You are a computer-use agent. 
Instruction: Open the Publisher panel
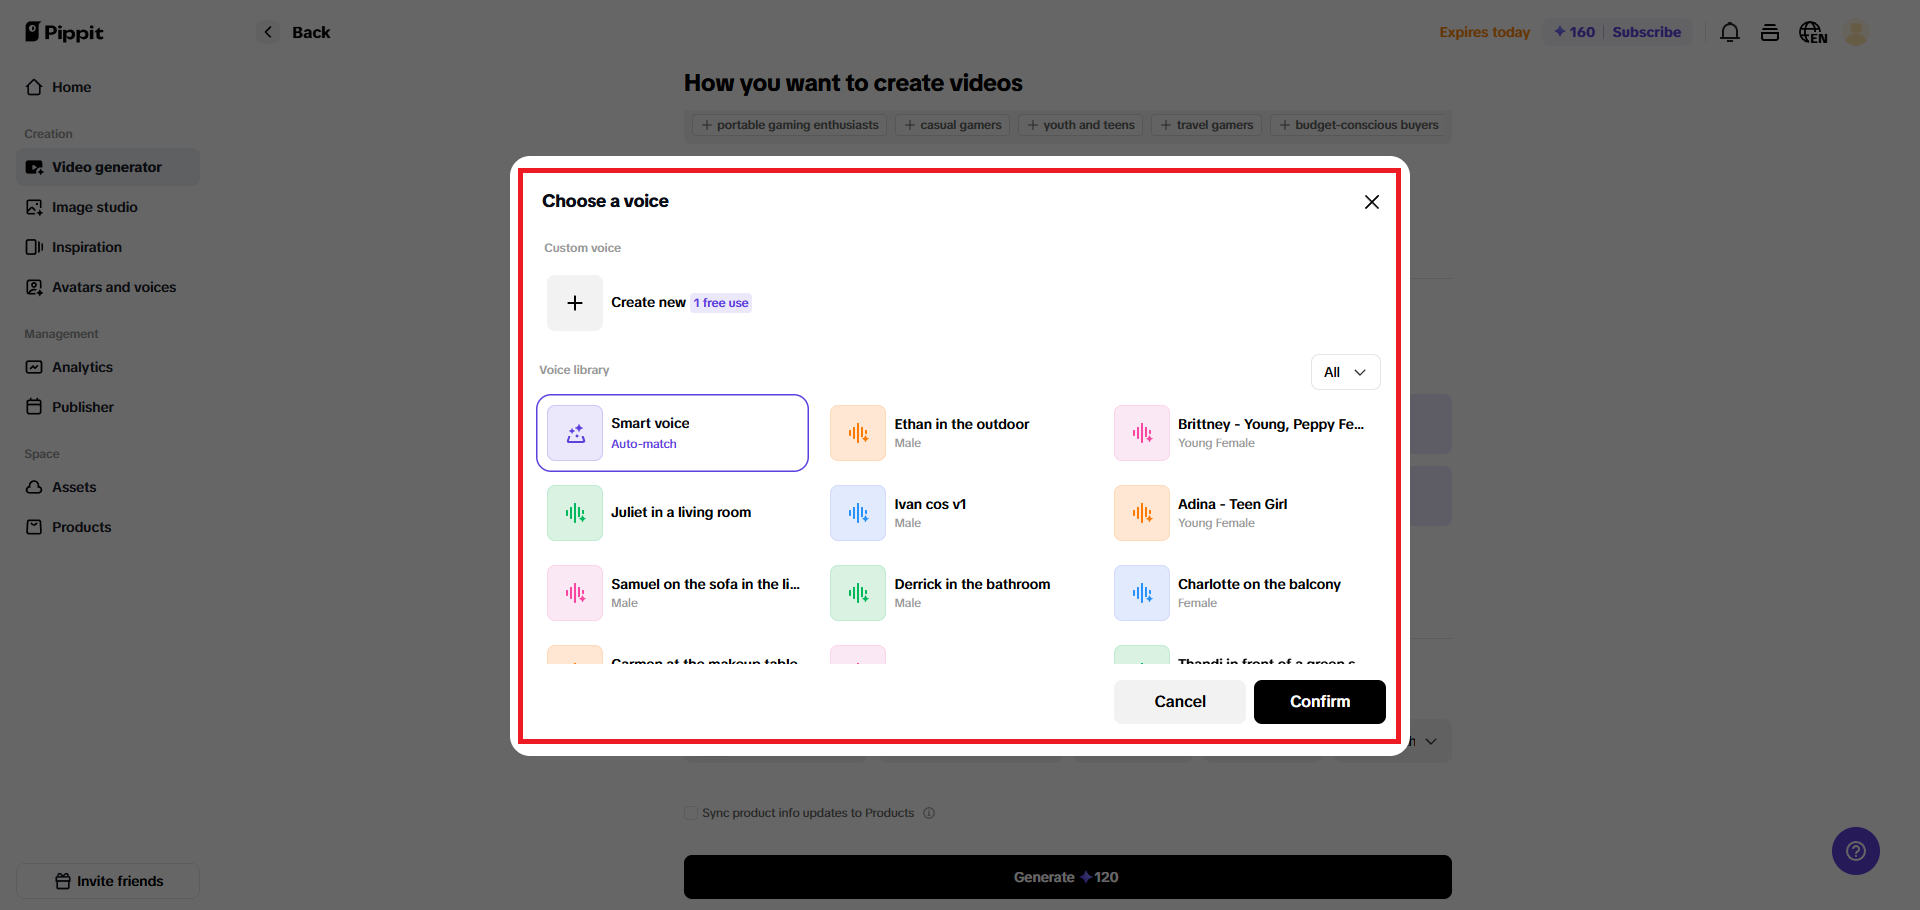pos(33,407)
